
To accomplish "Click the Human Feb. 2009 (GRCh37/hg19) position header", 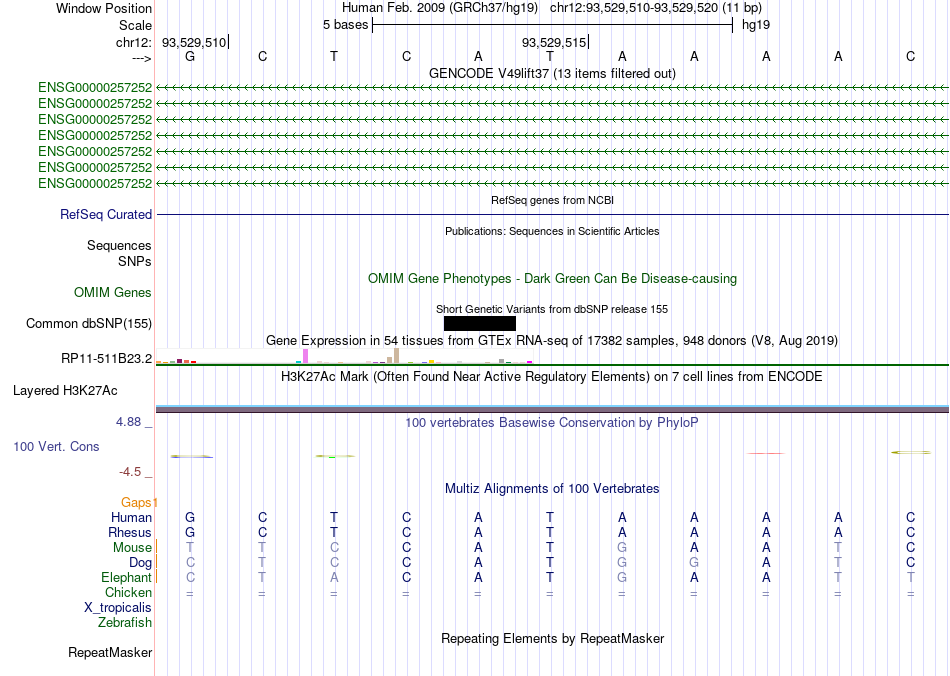I will [x=439, y=8].
